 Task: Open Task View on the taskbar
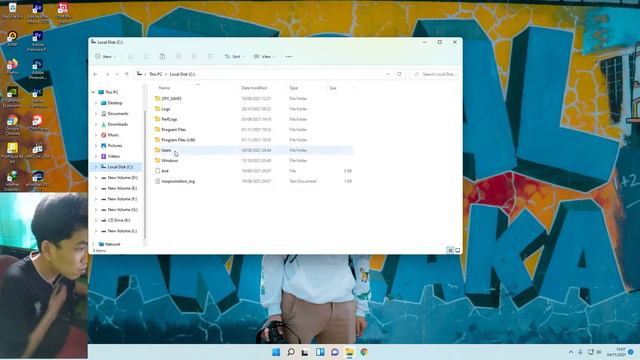(305, 352)
